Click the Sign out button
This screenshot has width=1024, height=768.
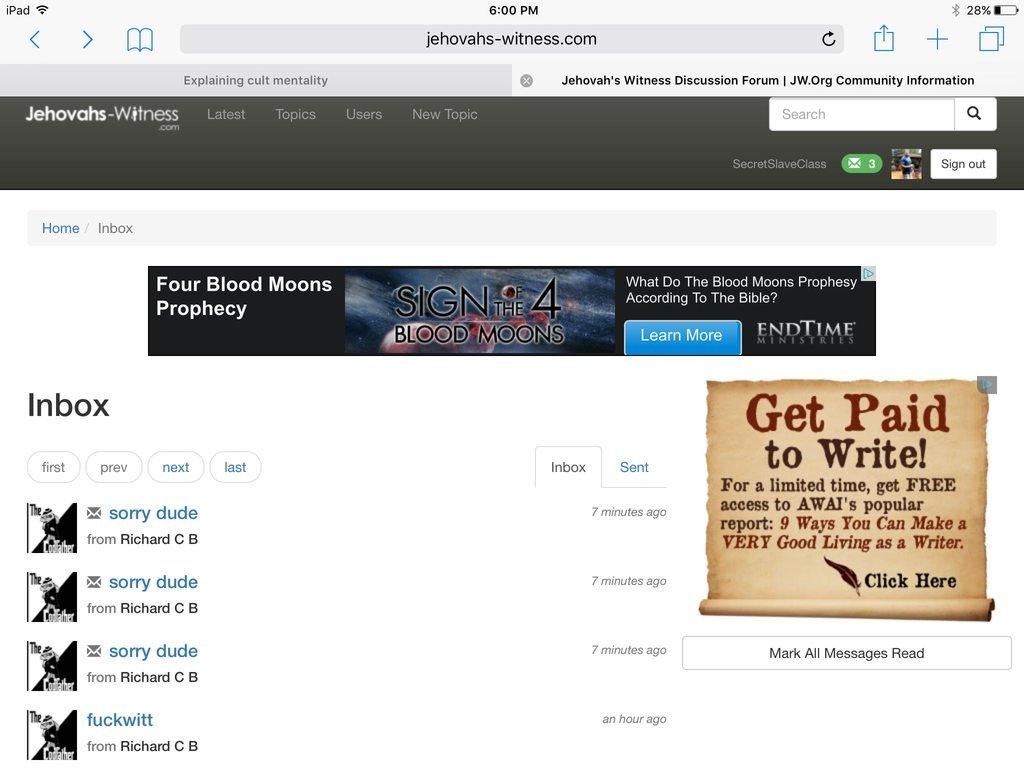(x=963, y=164)
